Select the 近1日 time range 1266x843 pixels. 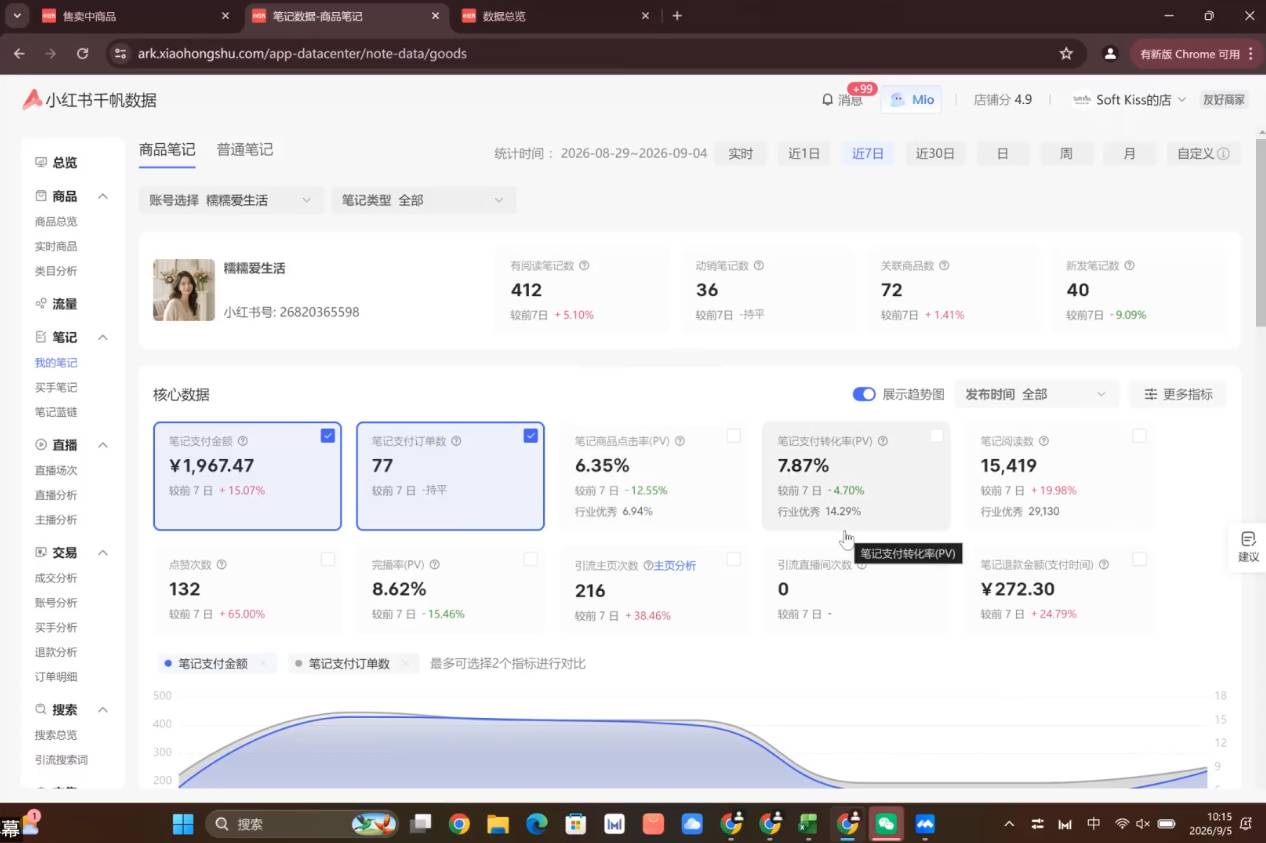804,154
